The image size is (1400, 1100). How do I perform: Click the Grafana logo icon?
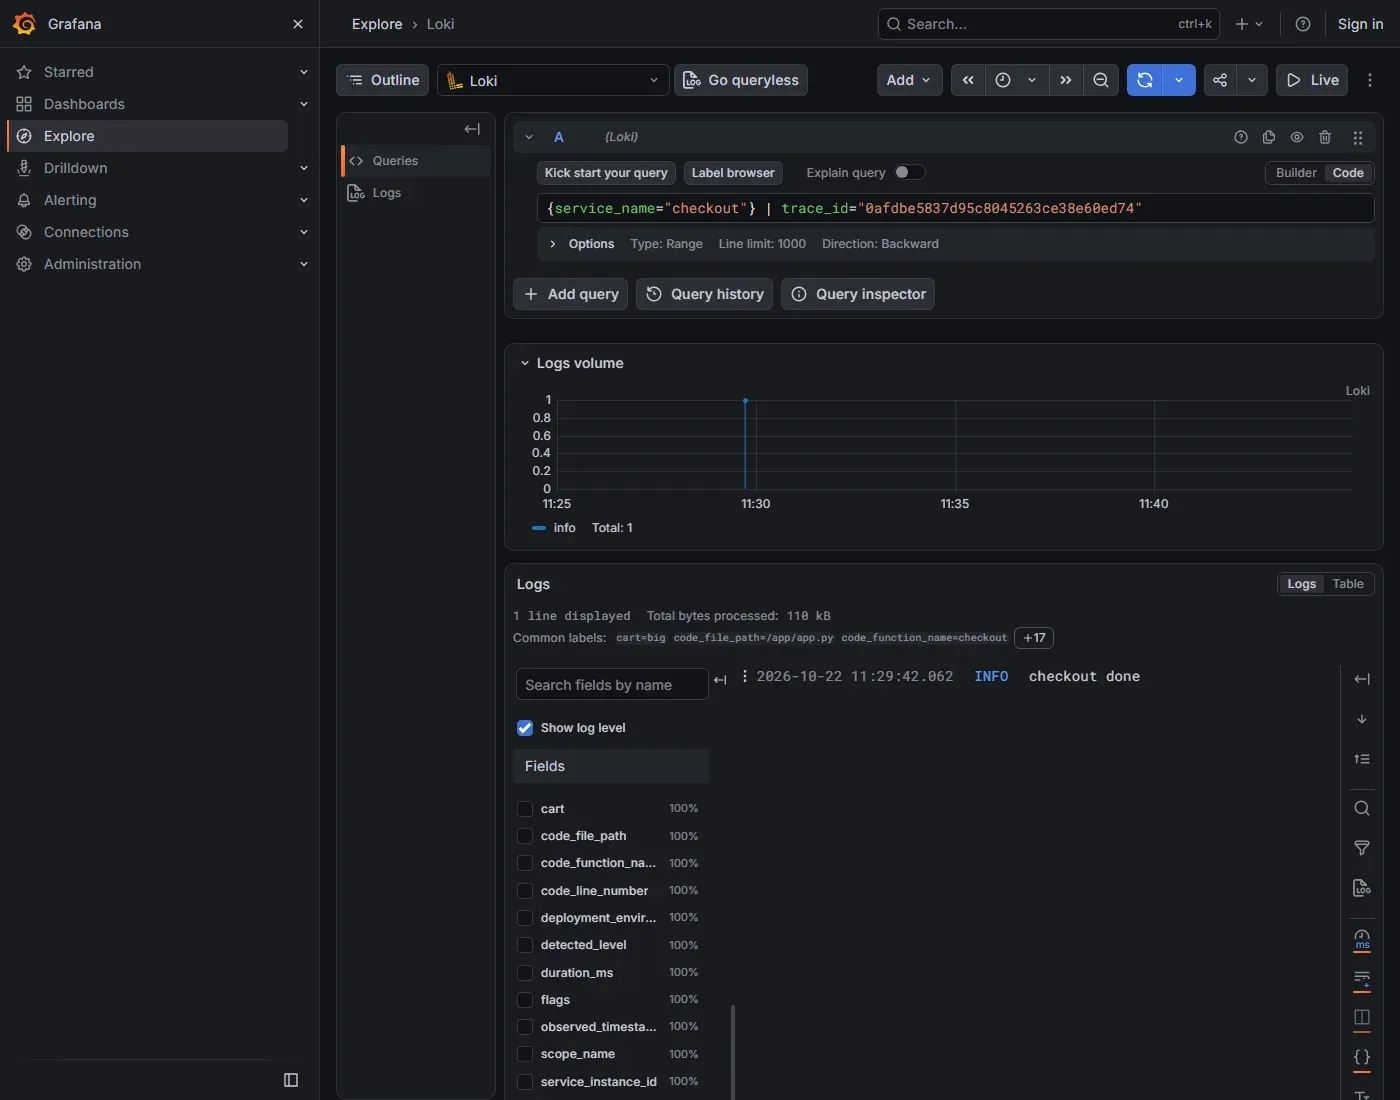click(x=24, y=24)
